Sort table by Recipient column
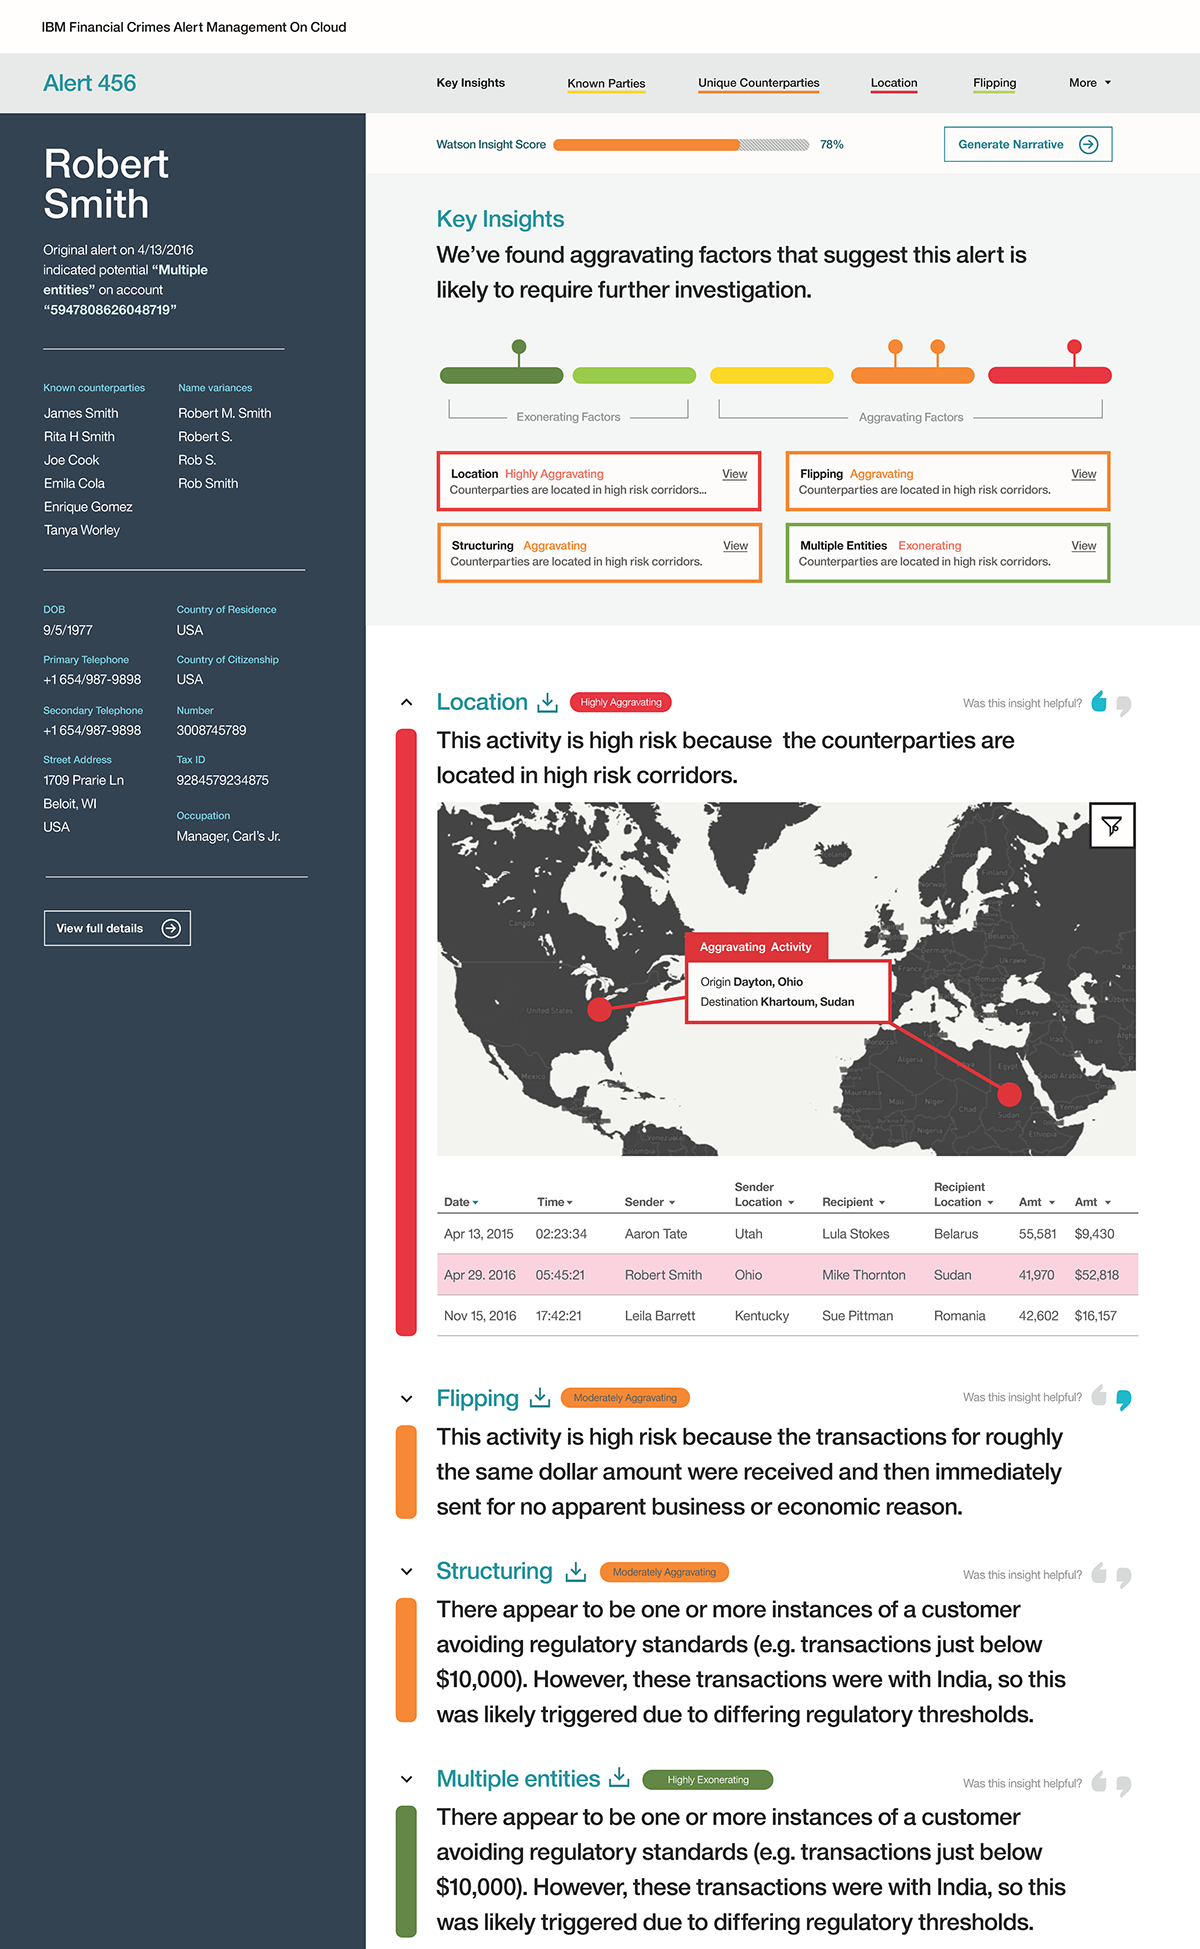 tap(854, 1202)
